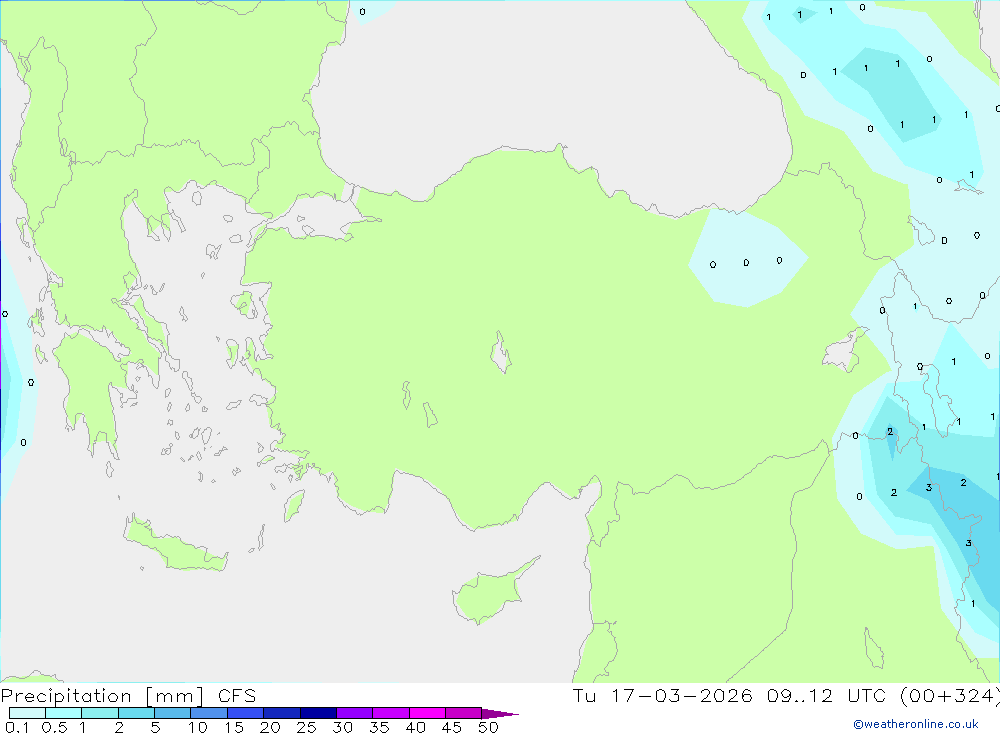This screenshot has width=1000, height=733.
Task: Click the 'Tu 17-03-2026' date text
Action: [663, 696]
